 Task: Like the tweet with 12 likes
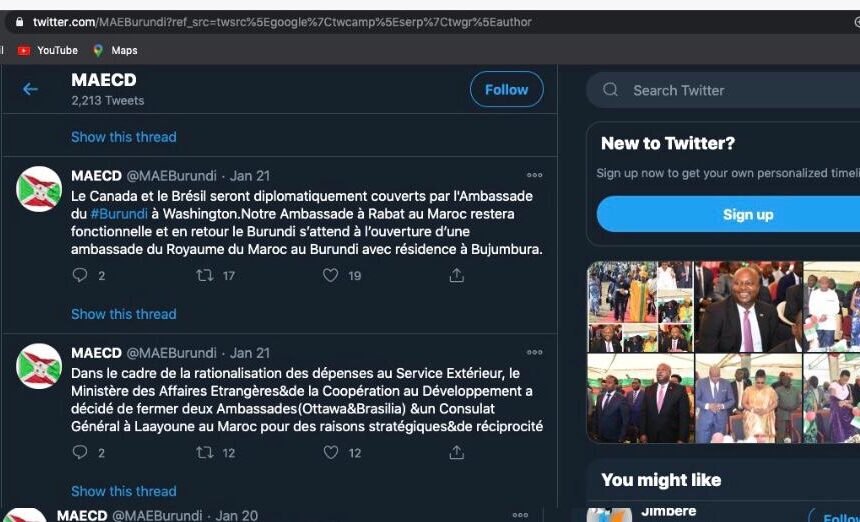coord(330,453)
